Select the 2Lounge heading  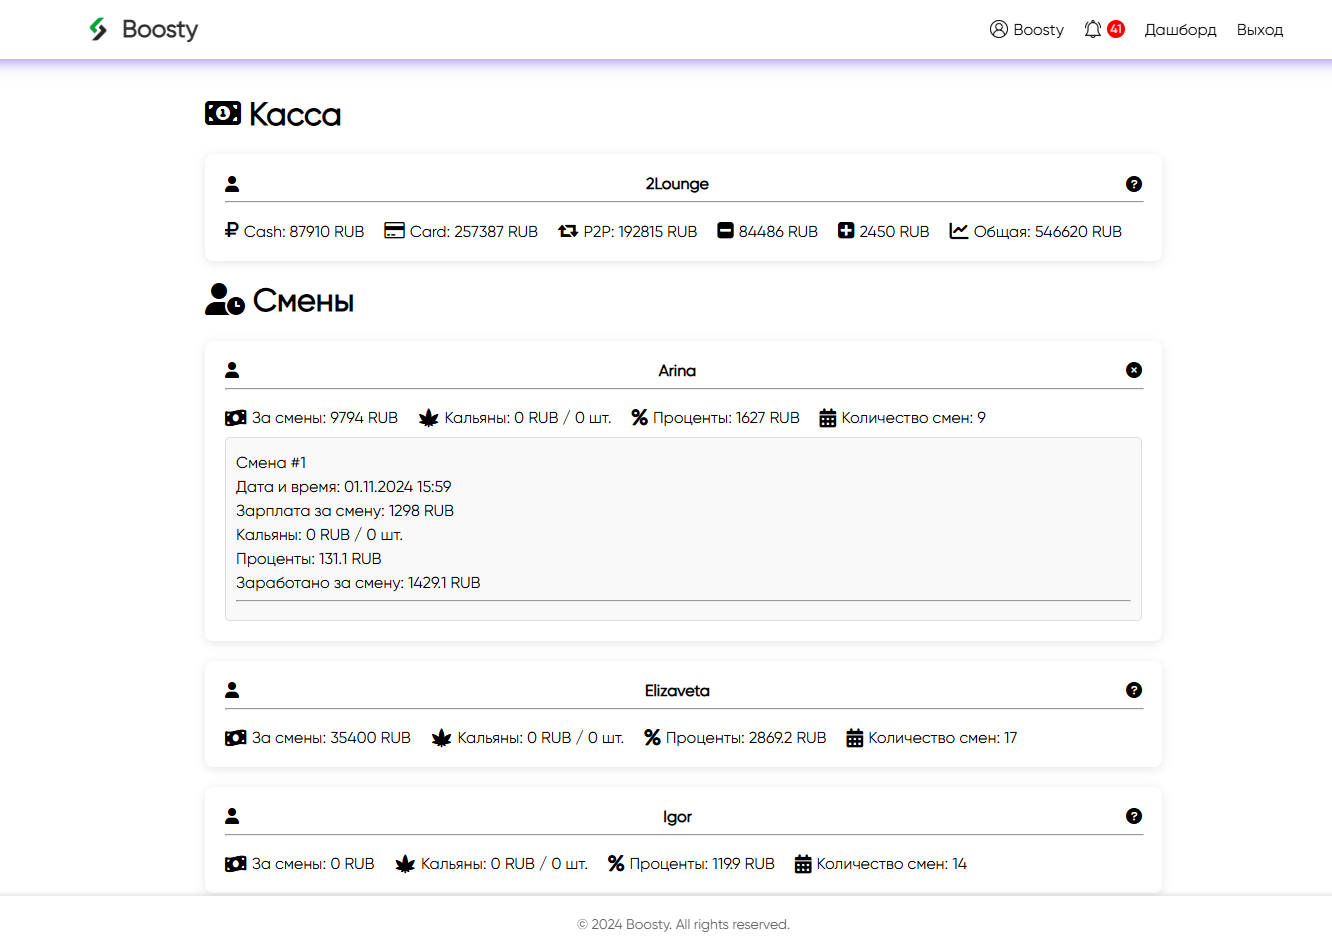pos(677,184)
